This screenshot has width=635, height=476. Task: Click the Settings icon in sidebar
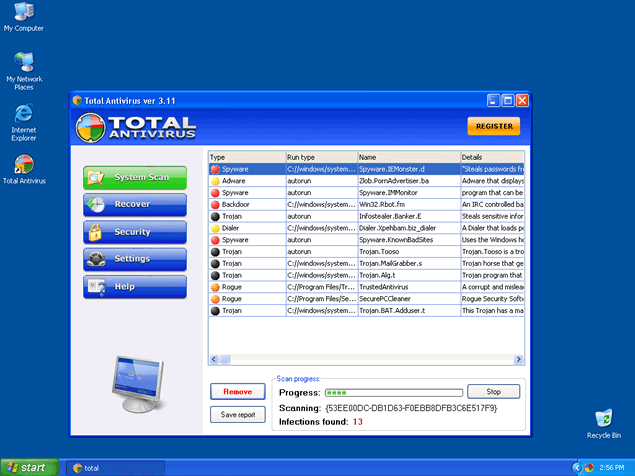(96, 259)
